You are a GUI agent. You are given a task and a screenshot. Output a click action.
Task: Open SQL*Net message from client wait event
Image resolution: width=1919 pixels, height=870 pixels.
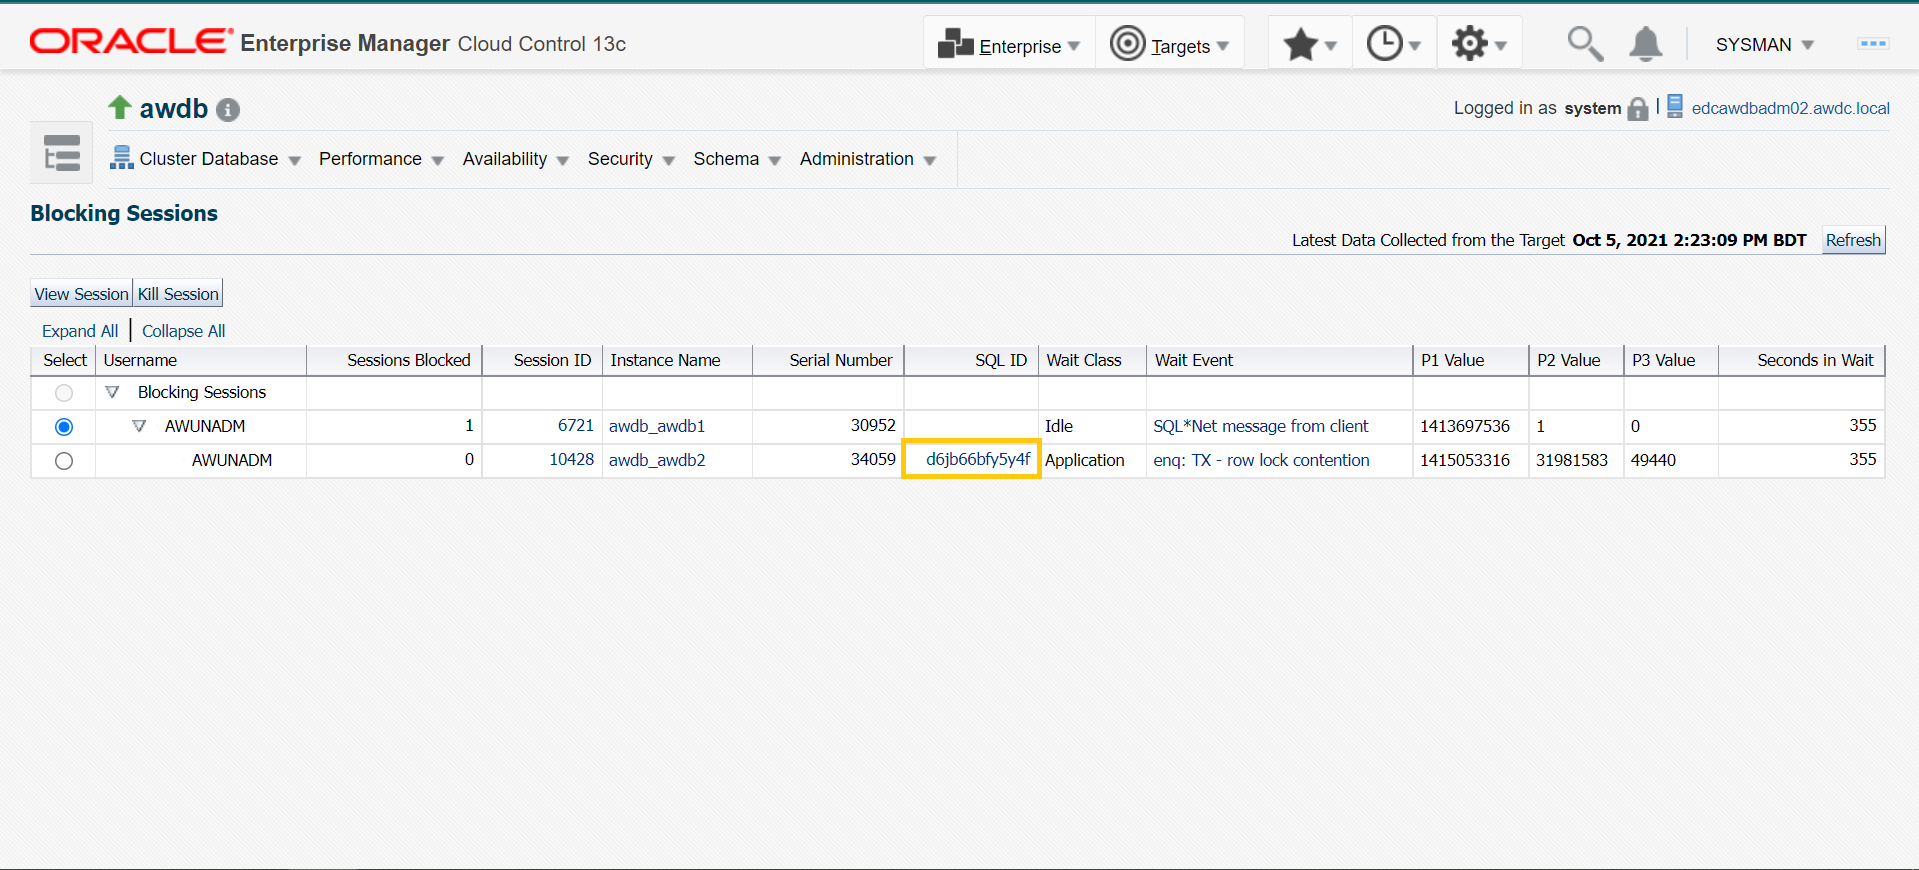1261,426
